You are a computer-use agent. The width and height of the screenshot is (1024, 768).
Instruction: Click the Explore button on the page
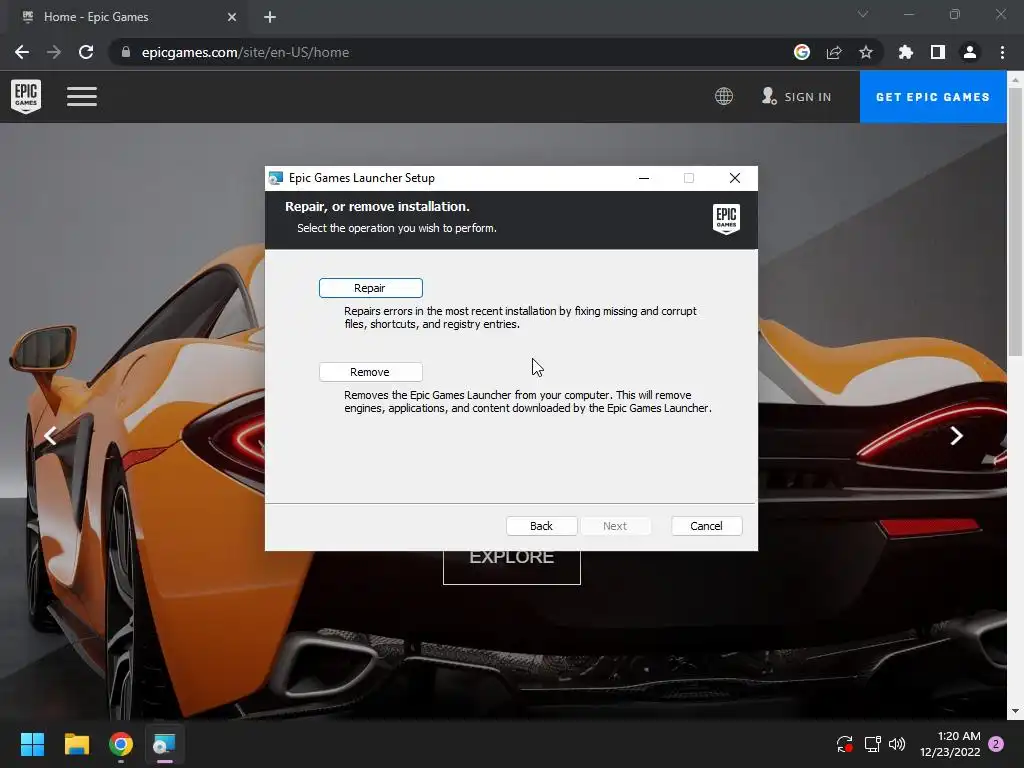tap(512, 567)
